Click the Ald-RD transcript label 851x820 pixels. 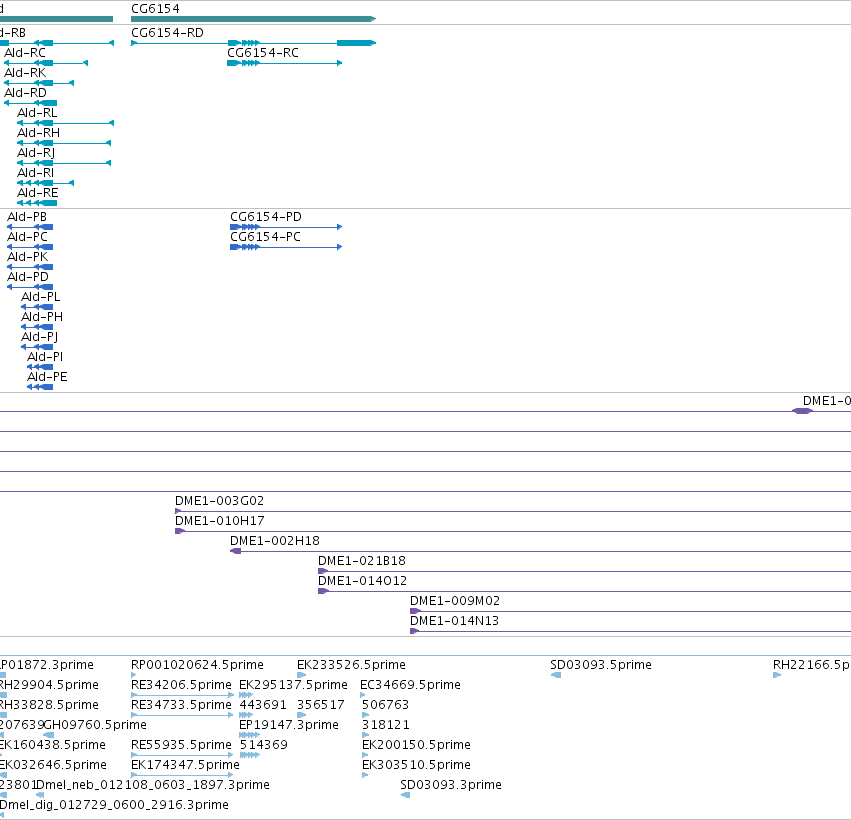pos(26,93)
